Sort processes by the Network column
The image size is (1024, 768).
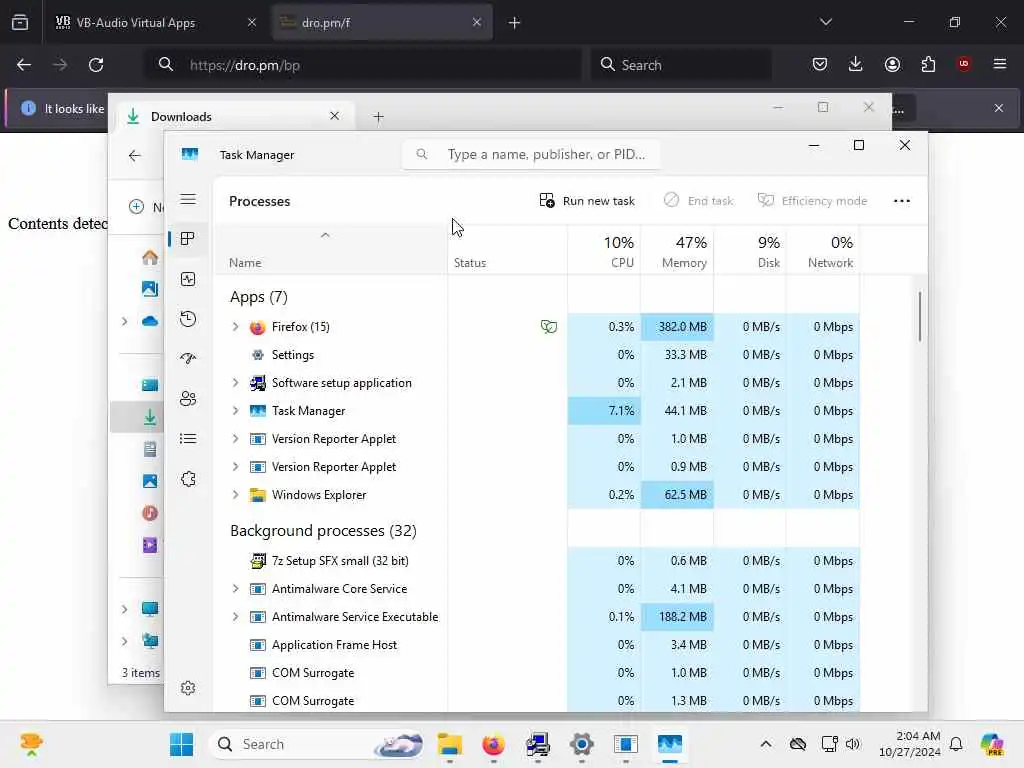pos(824,251)
